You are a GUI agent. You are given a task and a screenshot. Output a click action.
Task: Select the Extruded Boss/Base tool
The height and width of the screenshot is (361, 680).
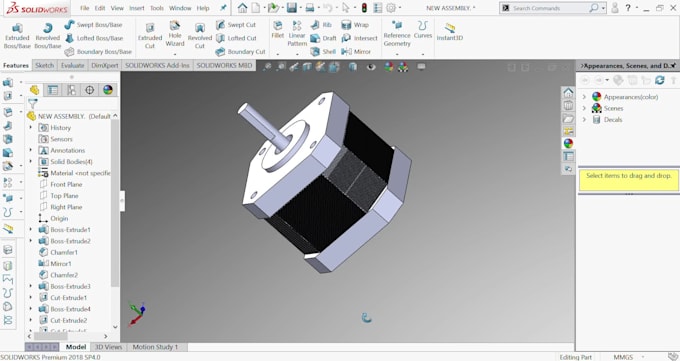[17, 36]
